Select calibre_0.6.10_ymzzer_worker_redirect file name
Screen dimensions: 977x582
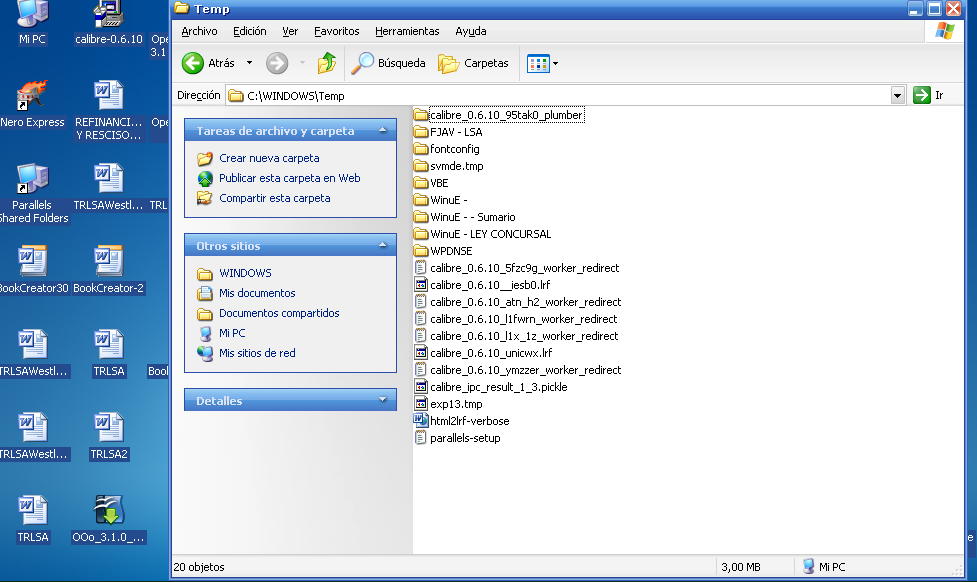click(x=525, y=370)
